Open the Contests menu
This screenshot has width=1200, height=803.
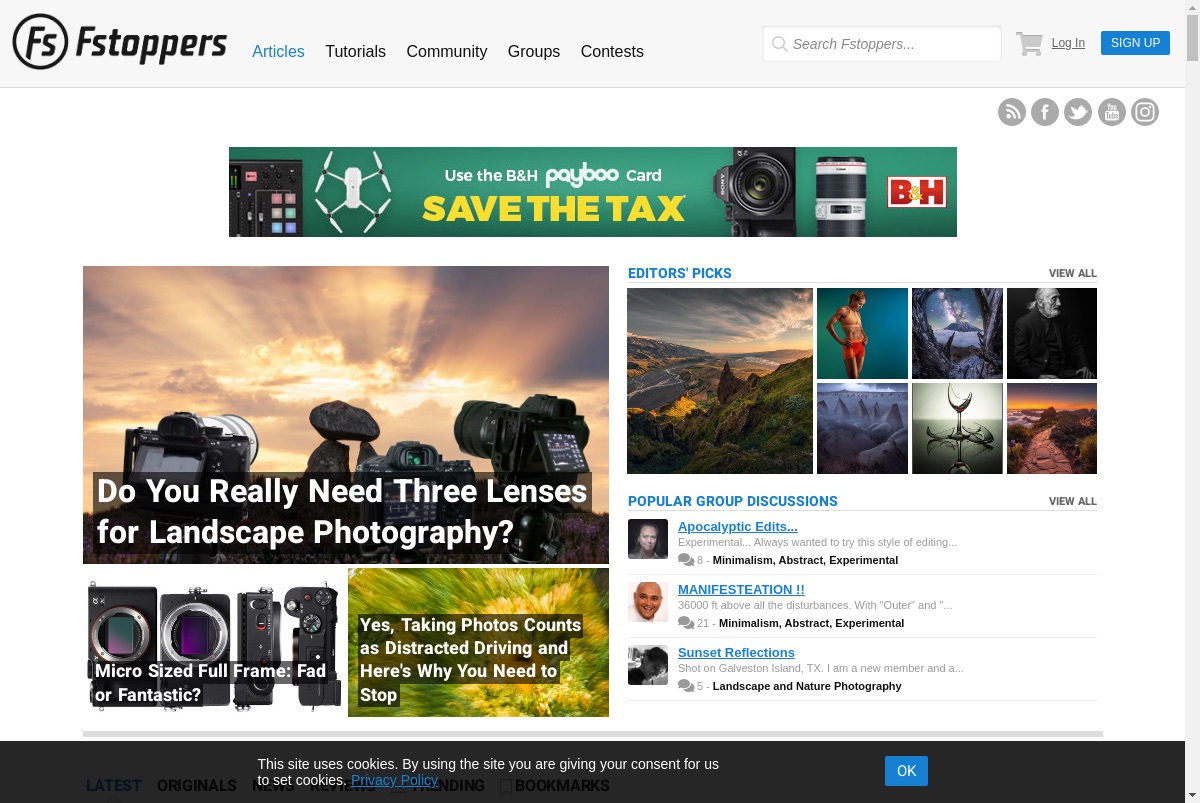click(612, 51)
